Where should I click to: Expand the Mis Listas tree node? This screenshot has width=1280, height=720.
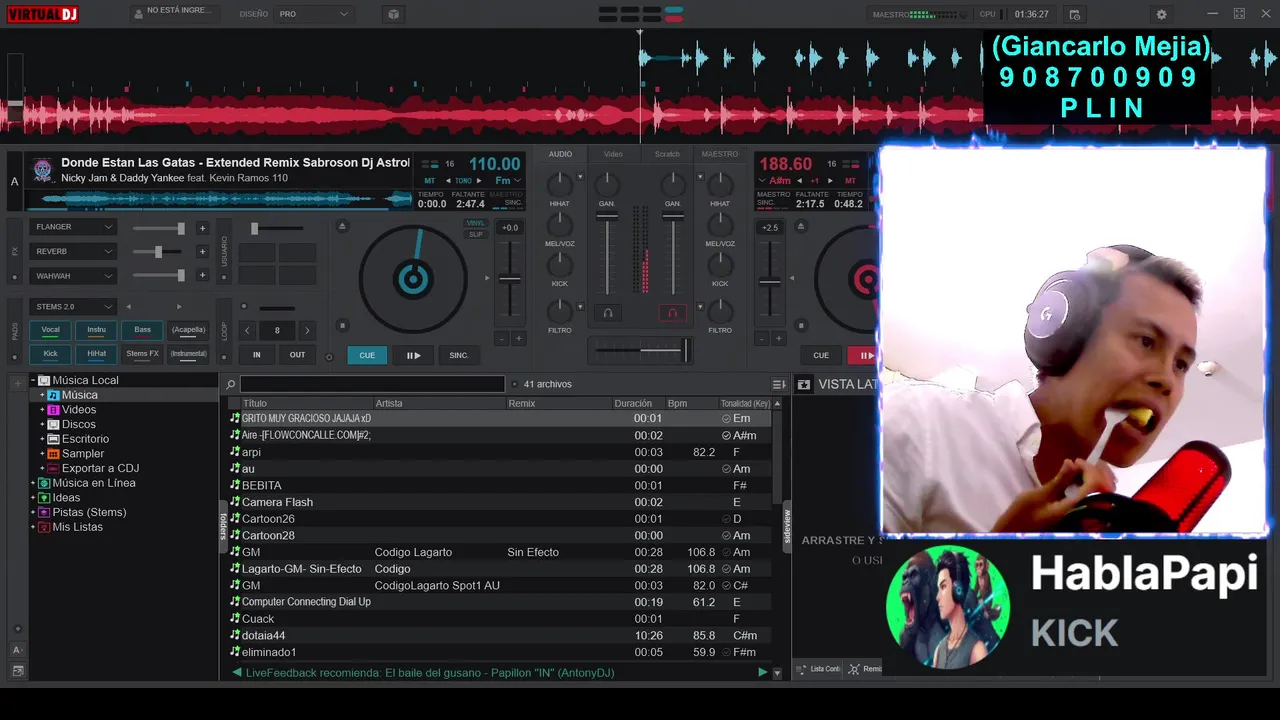(x=33, y=527)
